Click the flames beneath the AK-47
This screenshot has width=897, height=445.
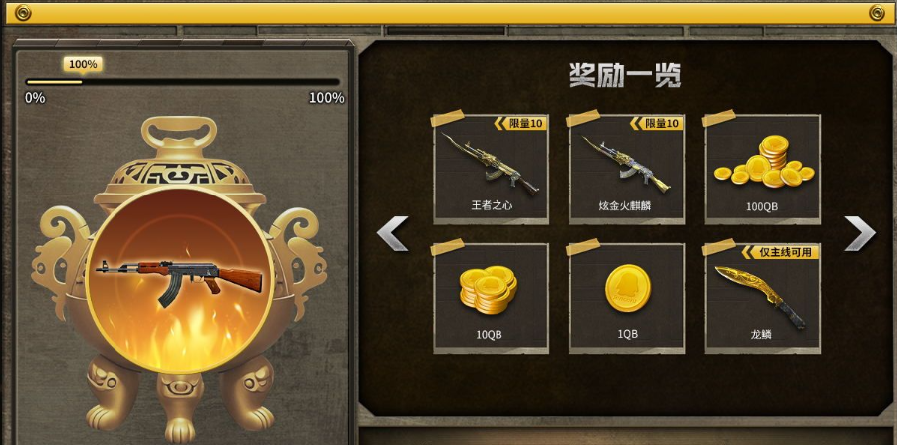click(180, 337)
